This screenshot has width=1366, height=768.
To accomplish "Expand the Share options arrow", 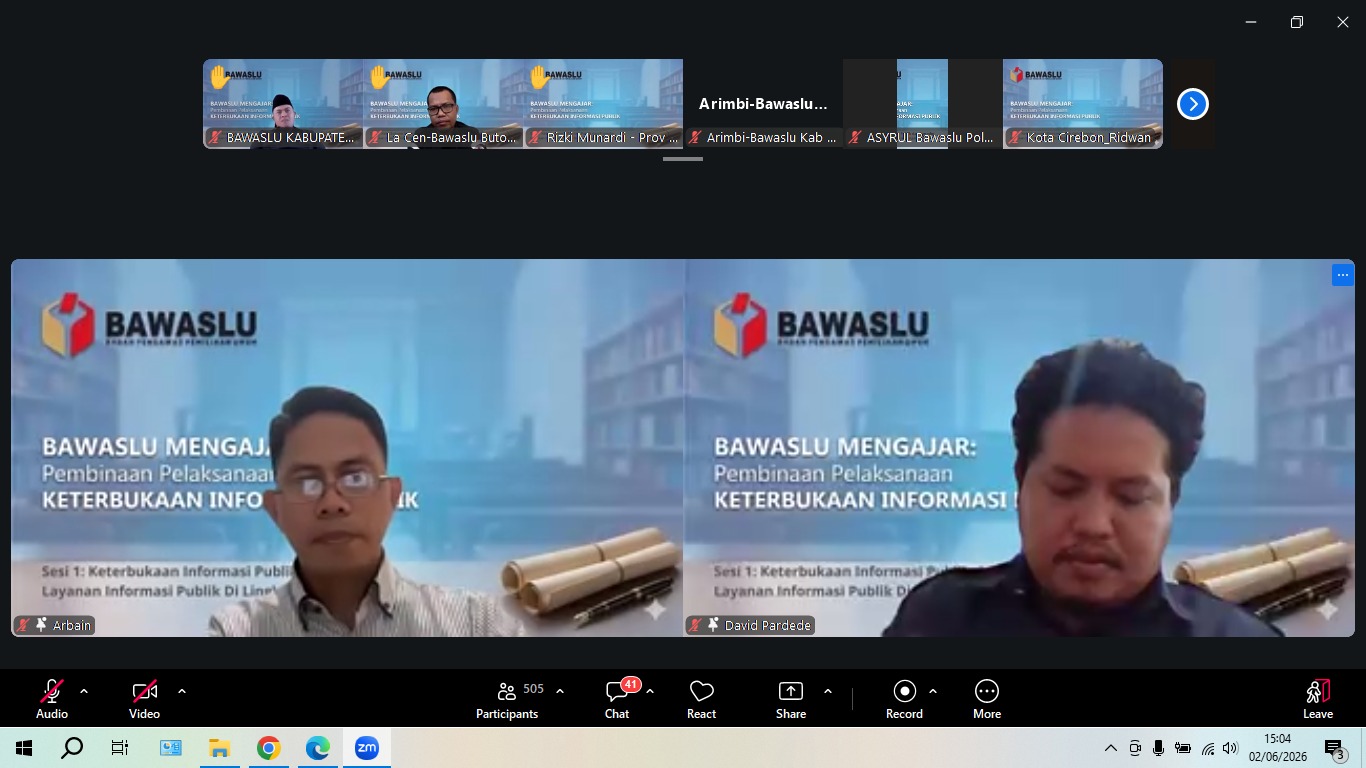I will tap(828, 691).
